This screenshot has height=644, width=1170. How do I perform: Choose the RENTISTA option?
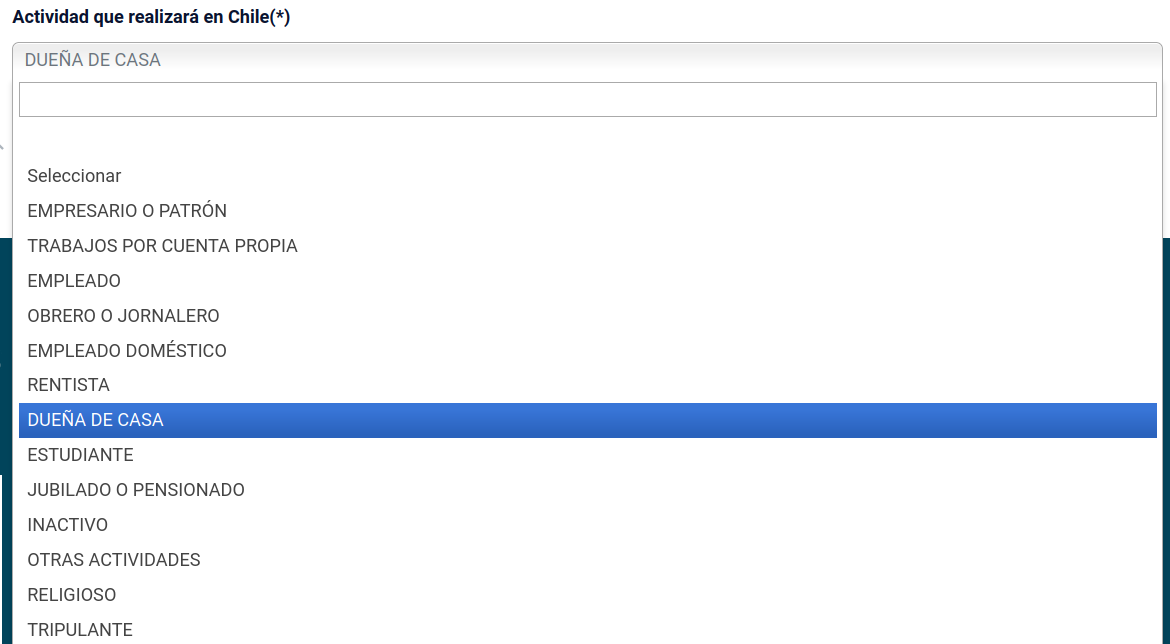coord(68,385)
